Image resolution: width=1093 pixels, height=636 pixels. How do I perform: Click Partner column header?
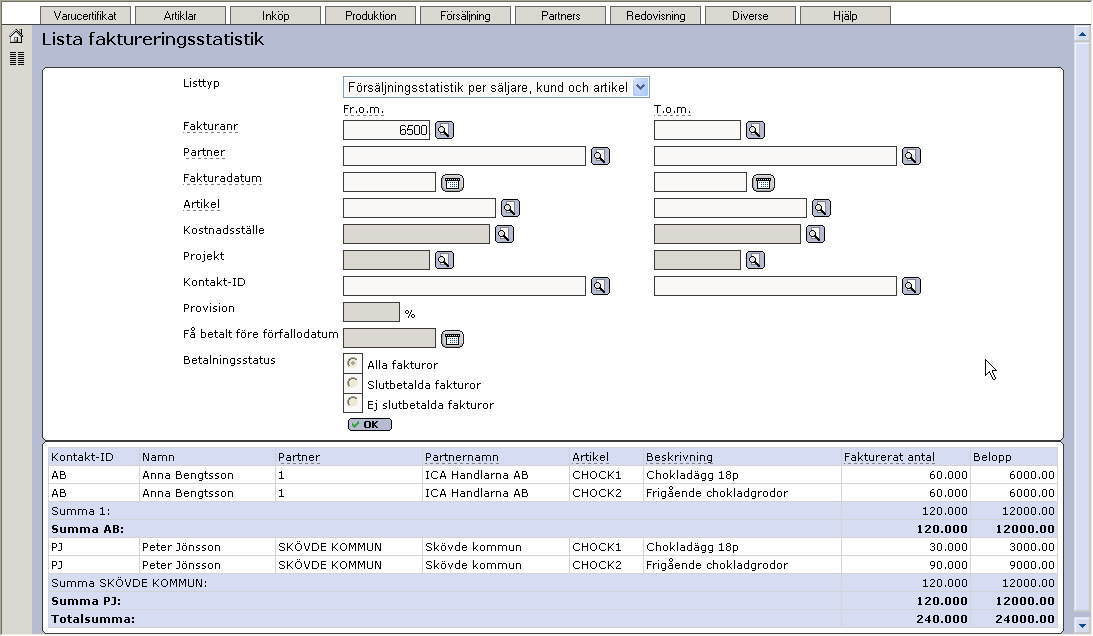[299, 457]
